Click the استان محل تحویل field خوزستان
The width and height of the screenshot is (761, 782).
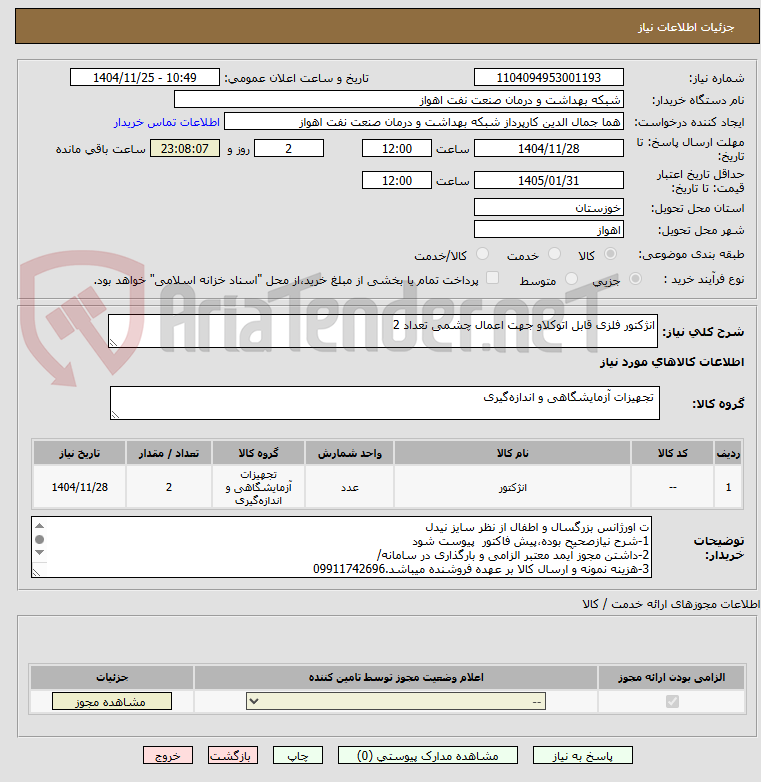coord(549,207)
